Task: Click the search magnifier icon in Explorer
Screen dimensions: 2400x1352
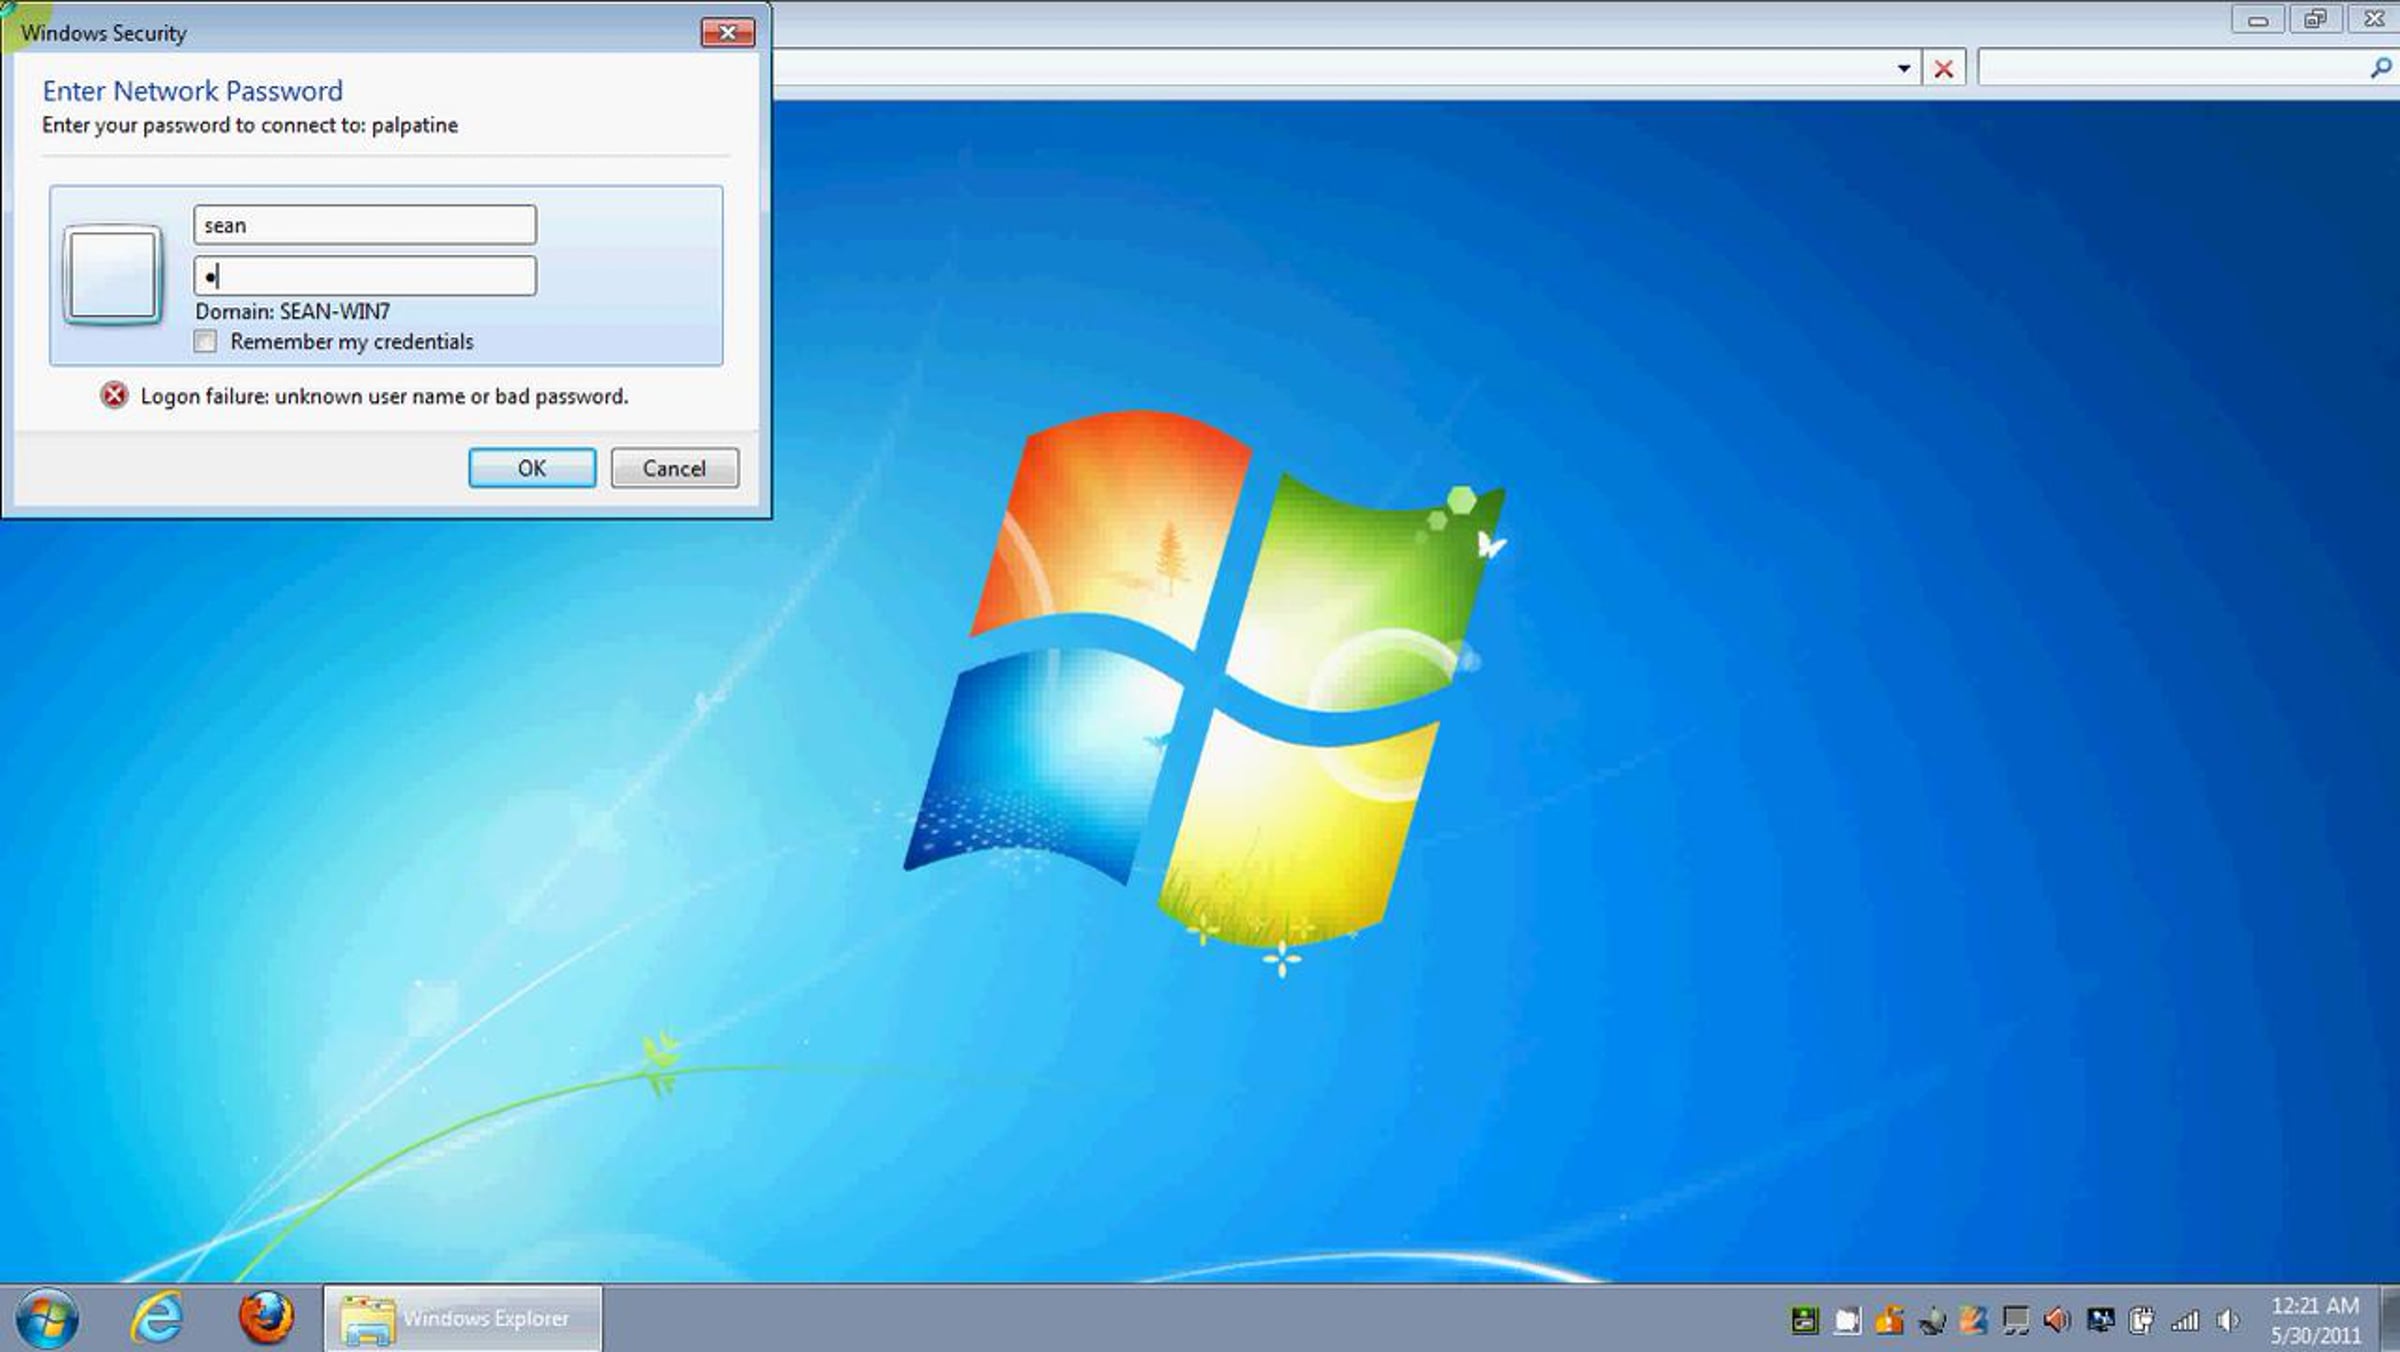Action: [x=2380, y=68]
